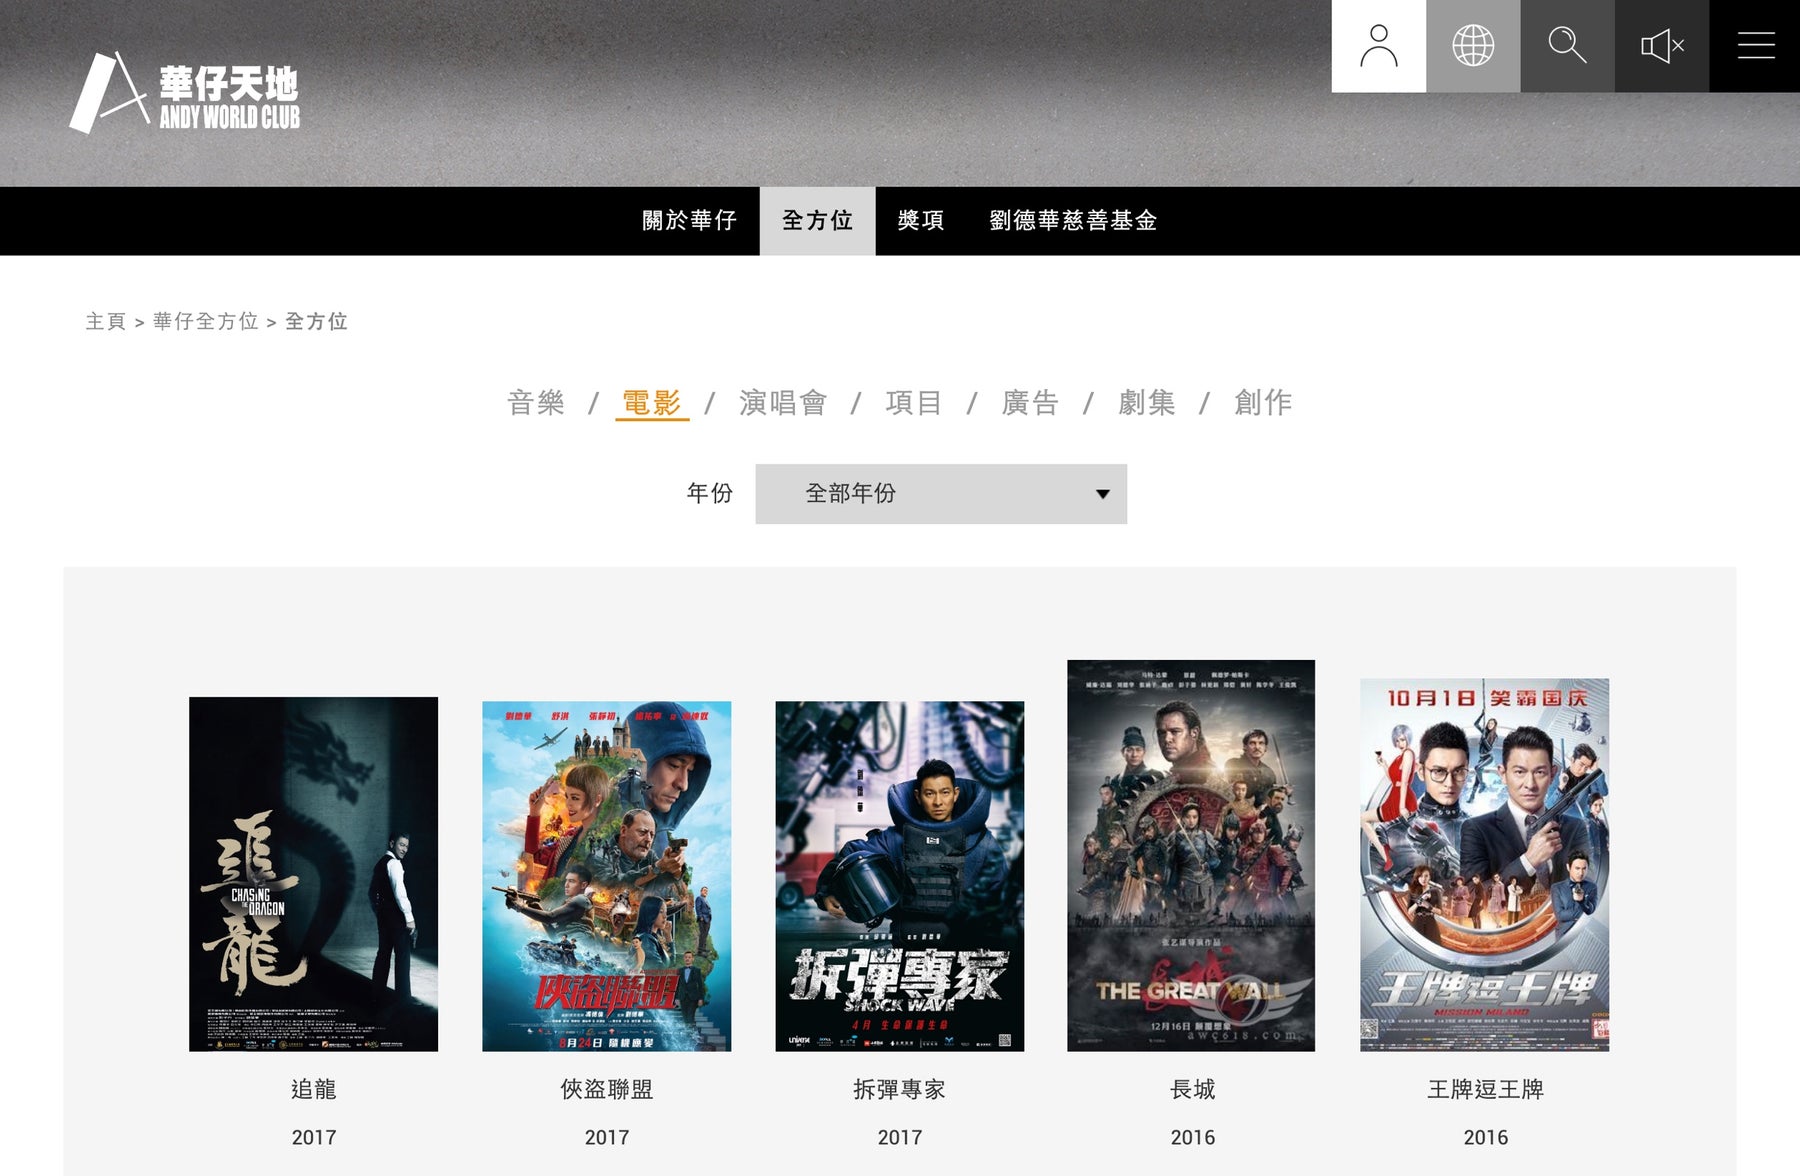Follow the 華仔全方位 breadcrumb link
This screenshot has width=1800, height=1176.
click(x=205, y=321)
